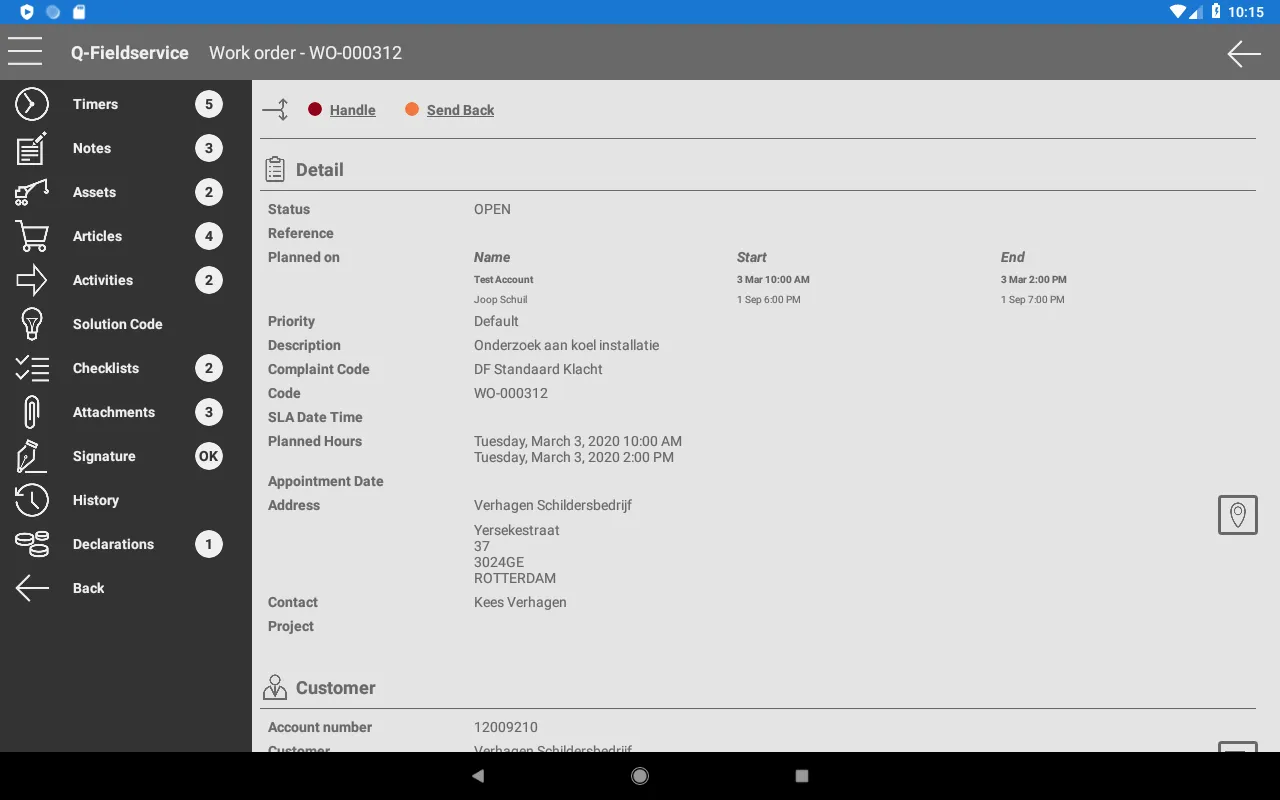
Task: Select Back in the sidebar
Action: click(x=126, y=588)
